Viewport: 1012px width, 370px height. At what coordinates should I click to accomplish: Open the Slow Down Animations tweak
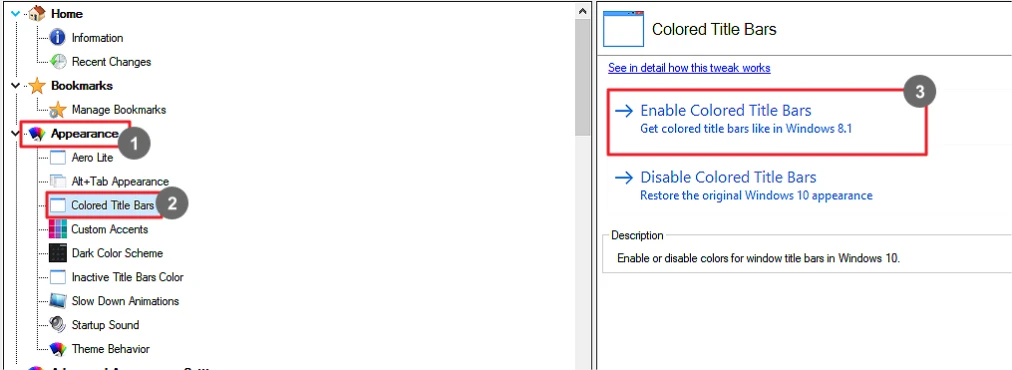[125, 301]
